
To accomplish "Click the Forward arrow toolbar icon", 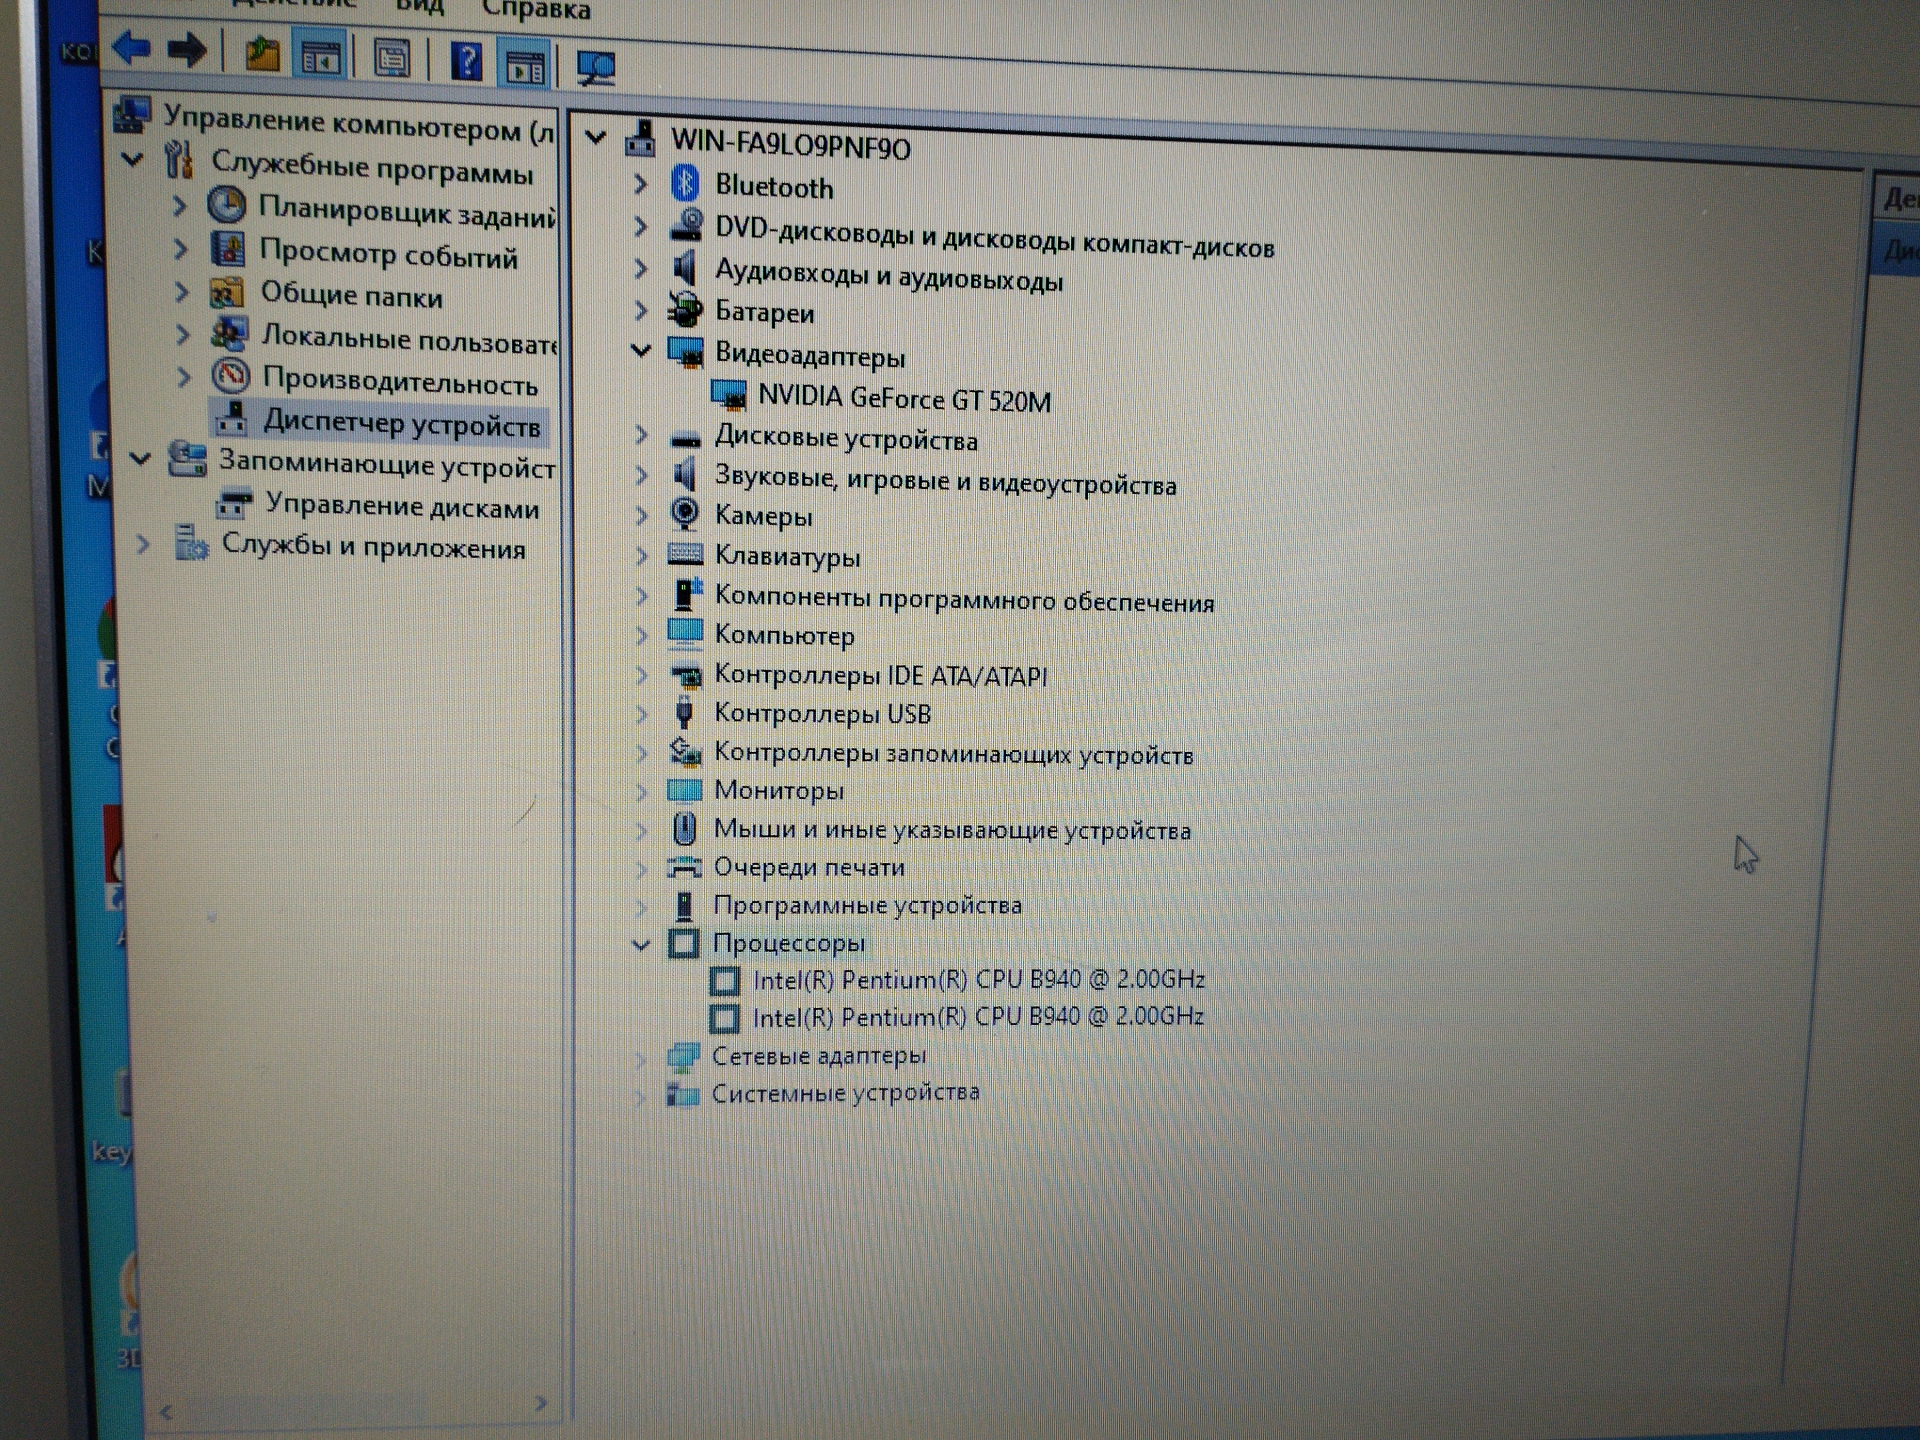I will click(187, 50).
